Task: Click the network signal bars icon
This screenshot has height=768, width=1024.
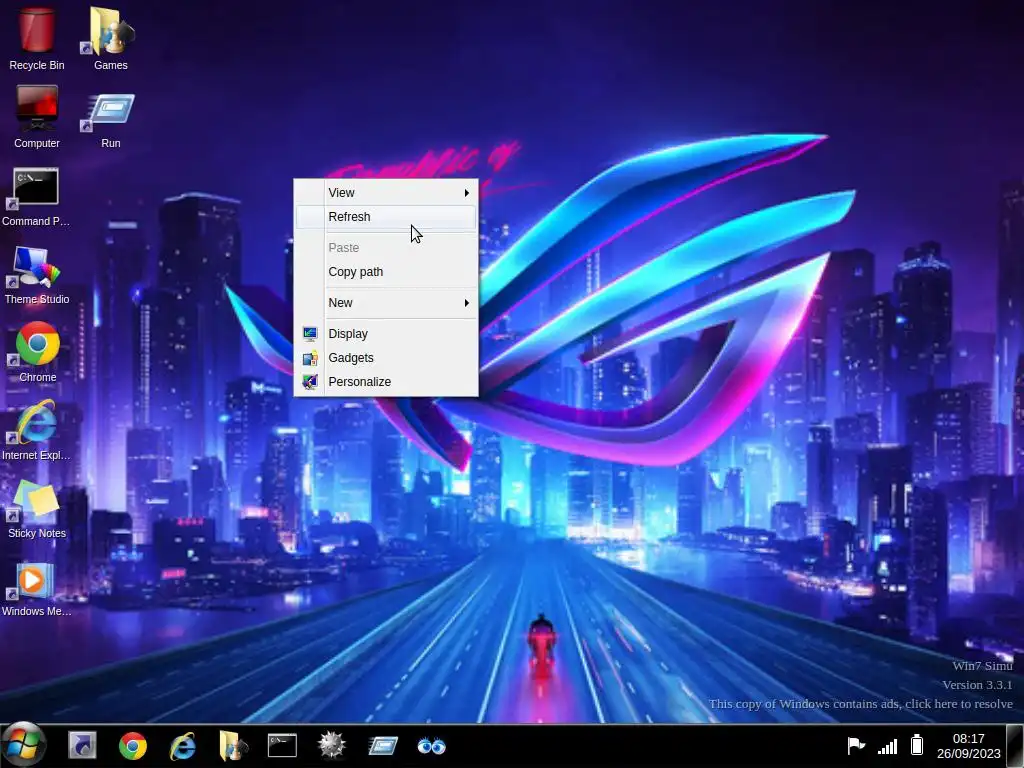Action: click(x=888, y=746)
